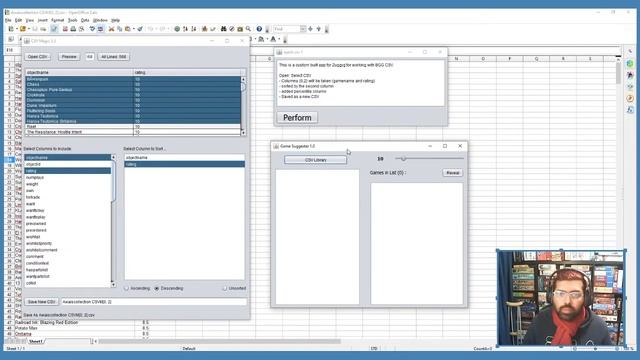640x360 pixels.
Task: Click the Sheet1 tab in Calc
Action: 36,341
